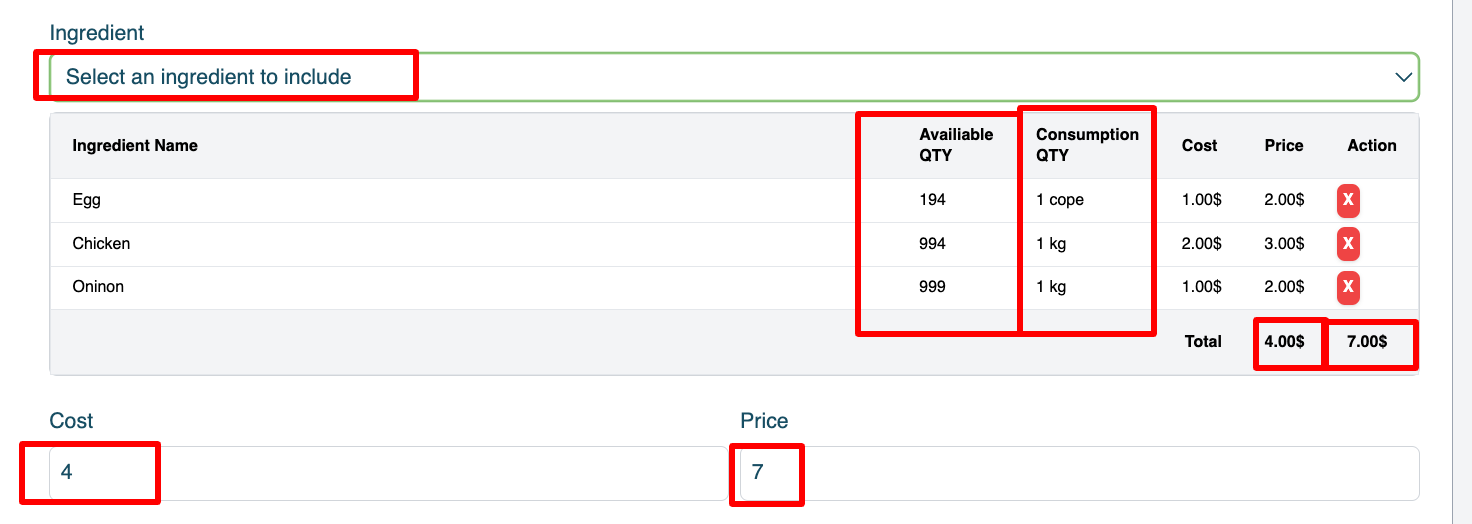Delete the Chicken ingredient with X
The height and width of the screenshot is (524, 1472).
[x=1348, y=243]
